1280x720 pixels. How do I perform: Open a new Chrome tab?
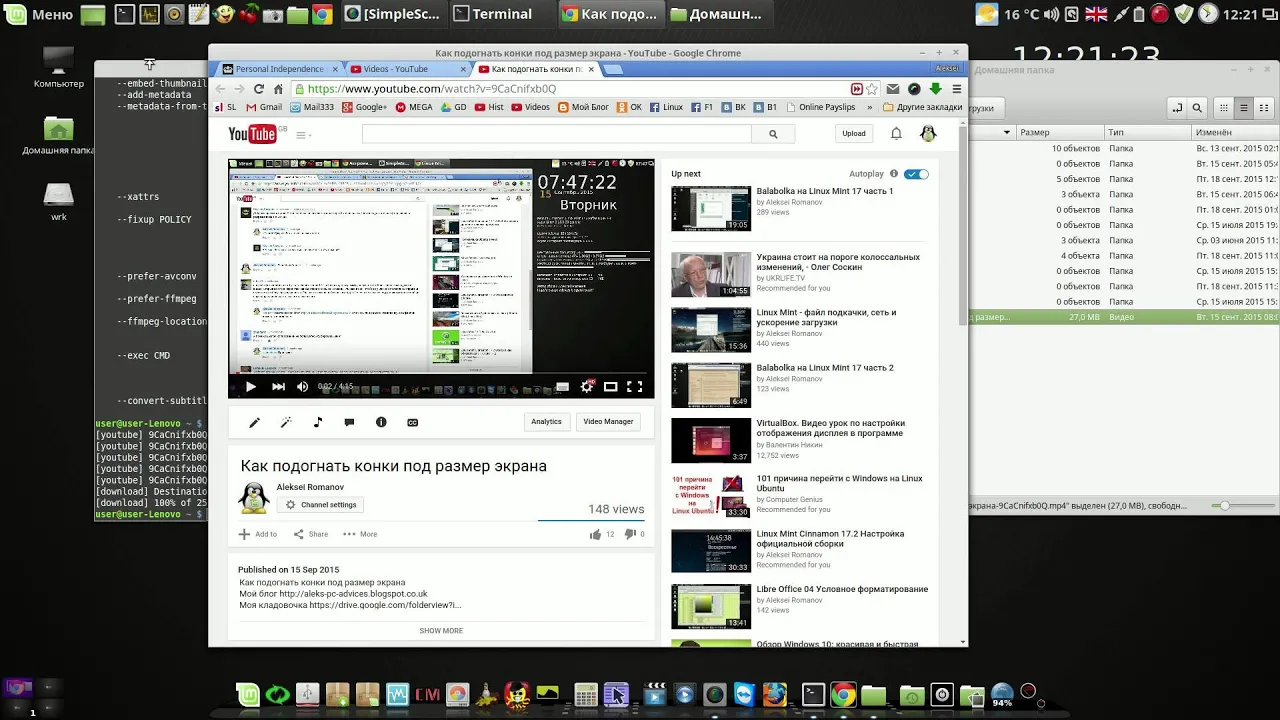pos(614,69)
